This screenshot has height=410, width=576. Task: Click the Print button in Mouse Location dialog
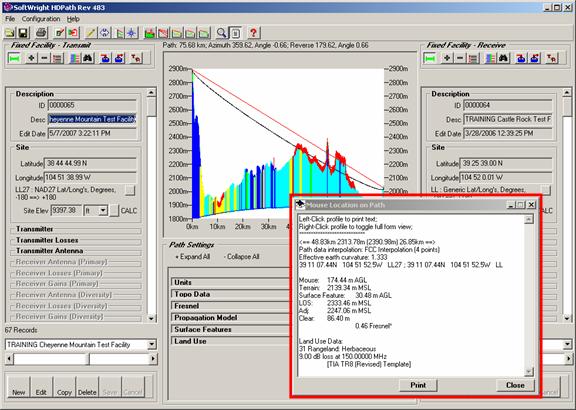pyautogui.click(x=418, y=385)
